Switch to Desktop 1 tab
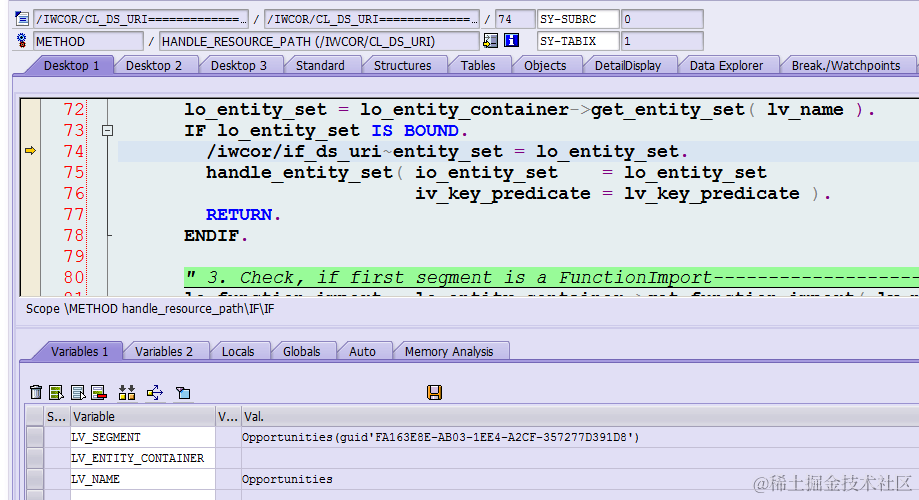919x500 pixels. tap(72, 66)
